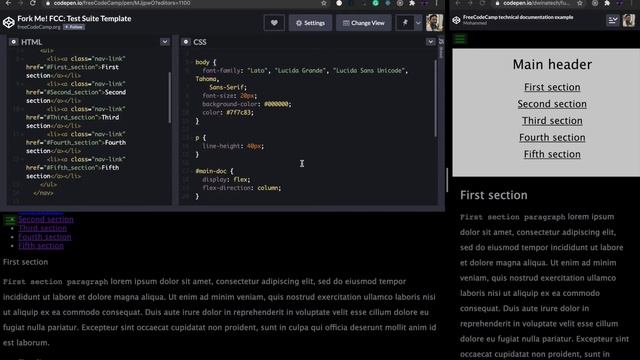Open CSS editor settings gear icon
640x360 pixels.
coord(186,42)
